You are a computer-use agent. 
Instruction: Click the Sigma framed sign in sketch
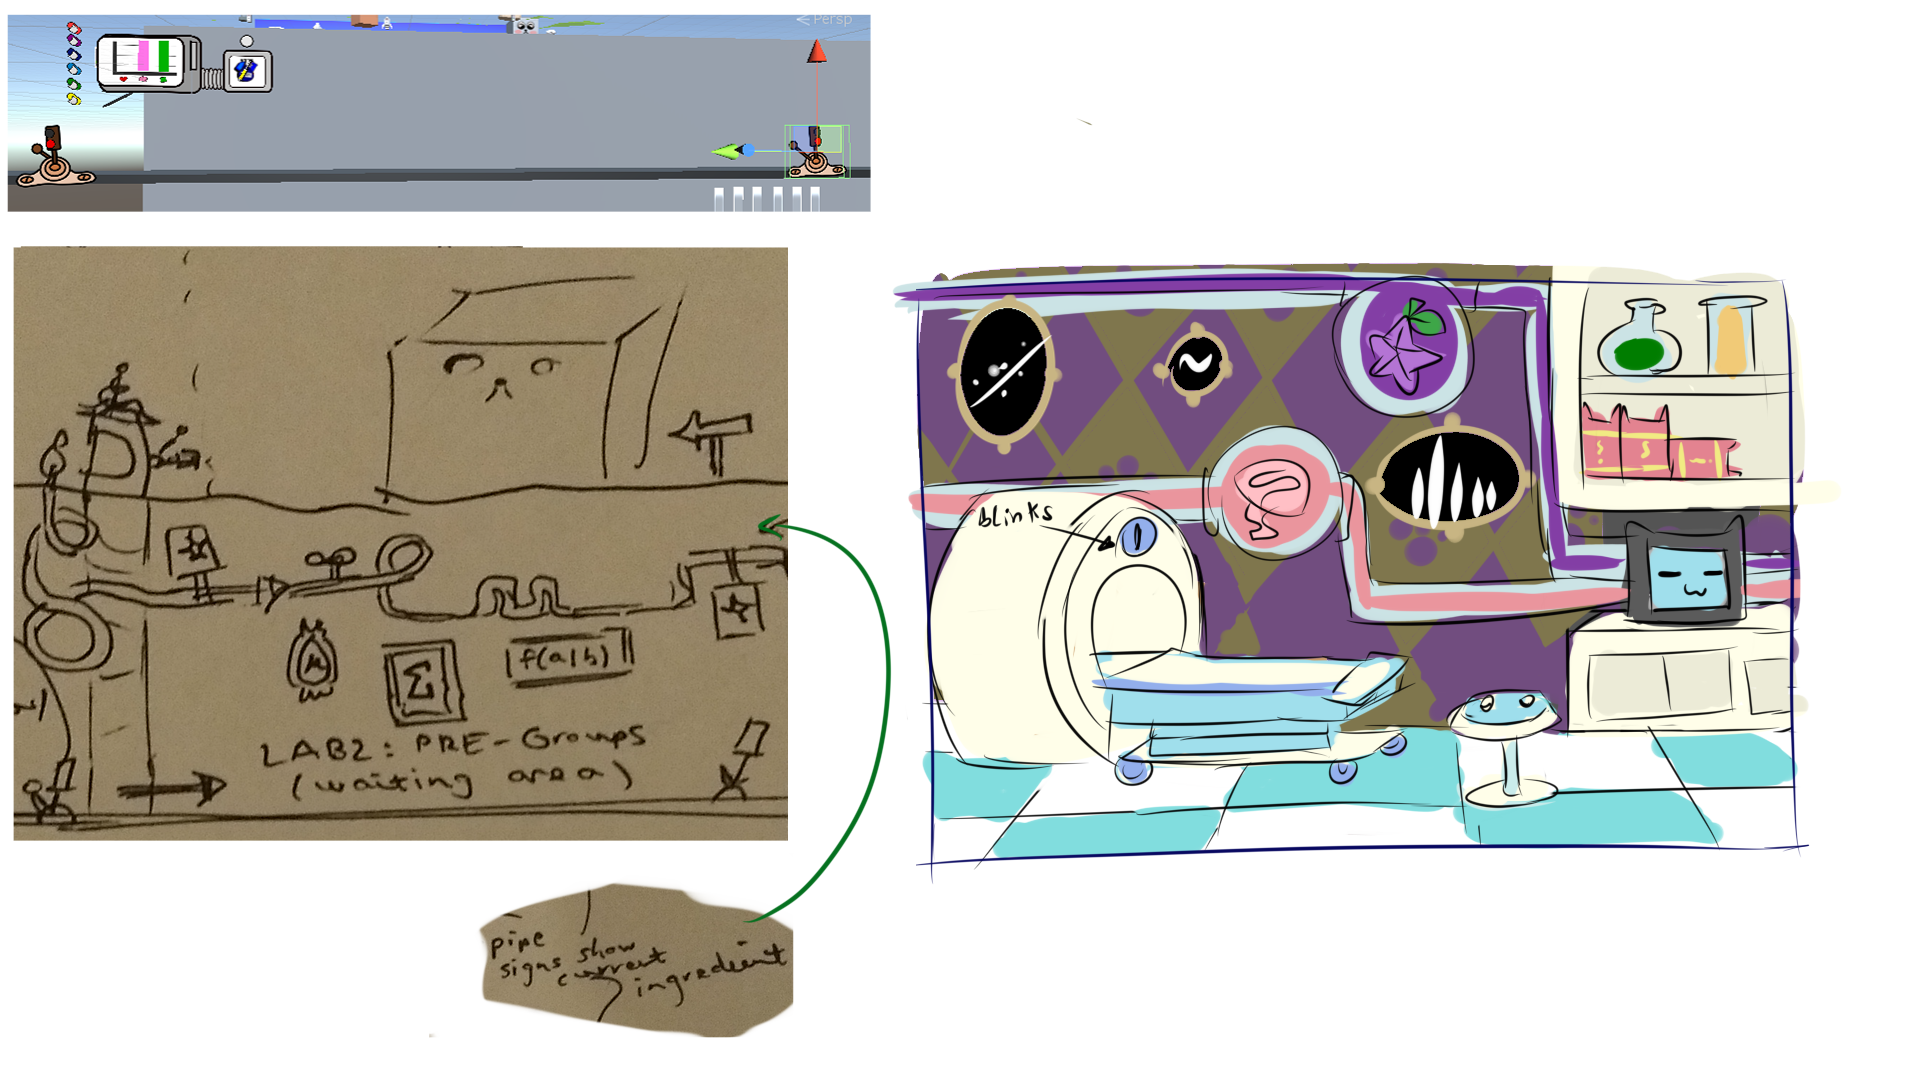(421, 683)
